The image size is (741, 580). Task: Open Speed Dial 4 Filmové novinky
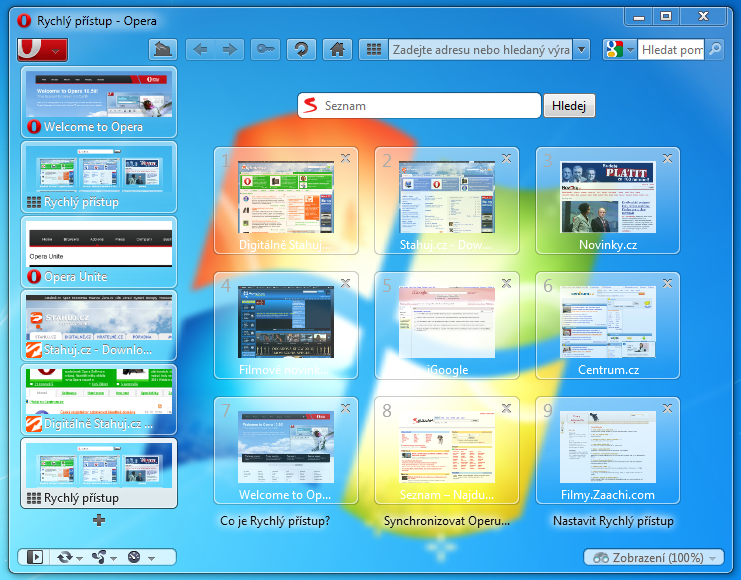286,326
